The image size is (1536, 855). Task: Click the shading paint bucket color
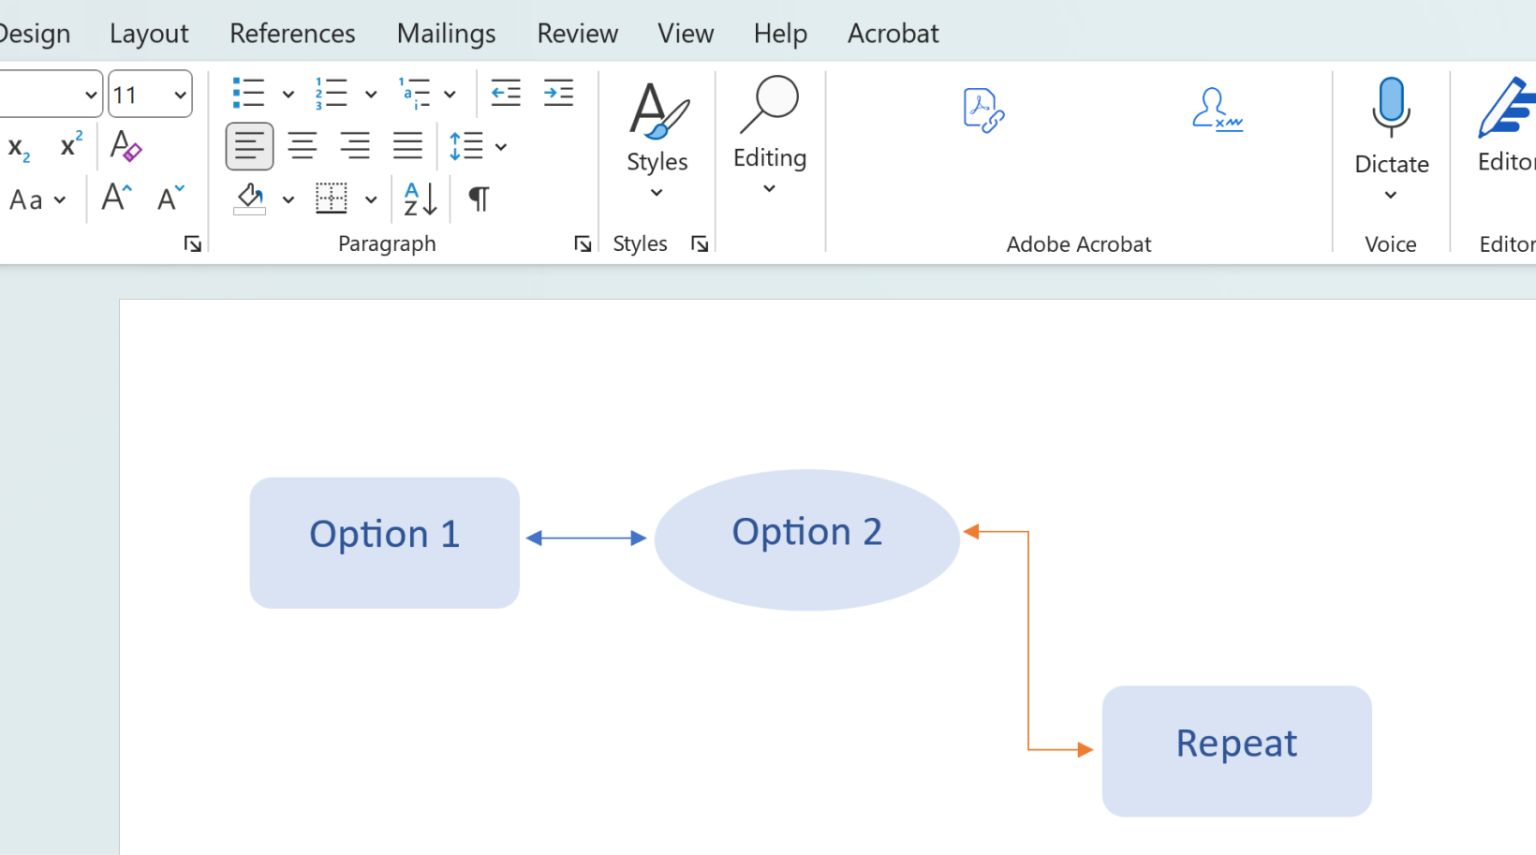click(x=249, y=198)
